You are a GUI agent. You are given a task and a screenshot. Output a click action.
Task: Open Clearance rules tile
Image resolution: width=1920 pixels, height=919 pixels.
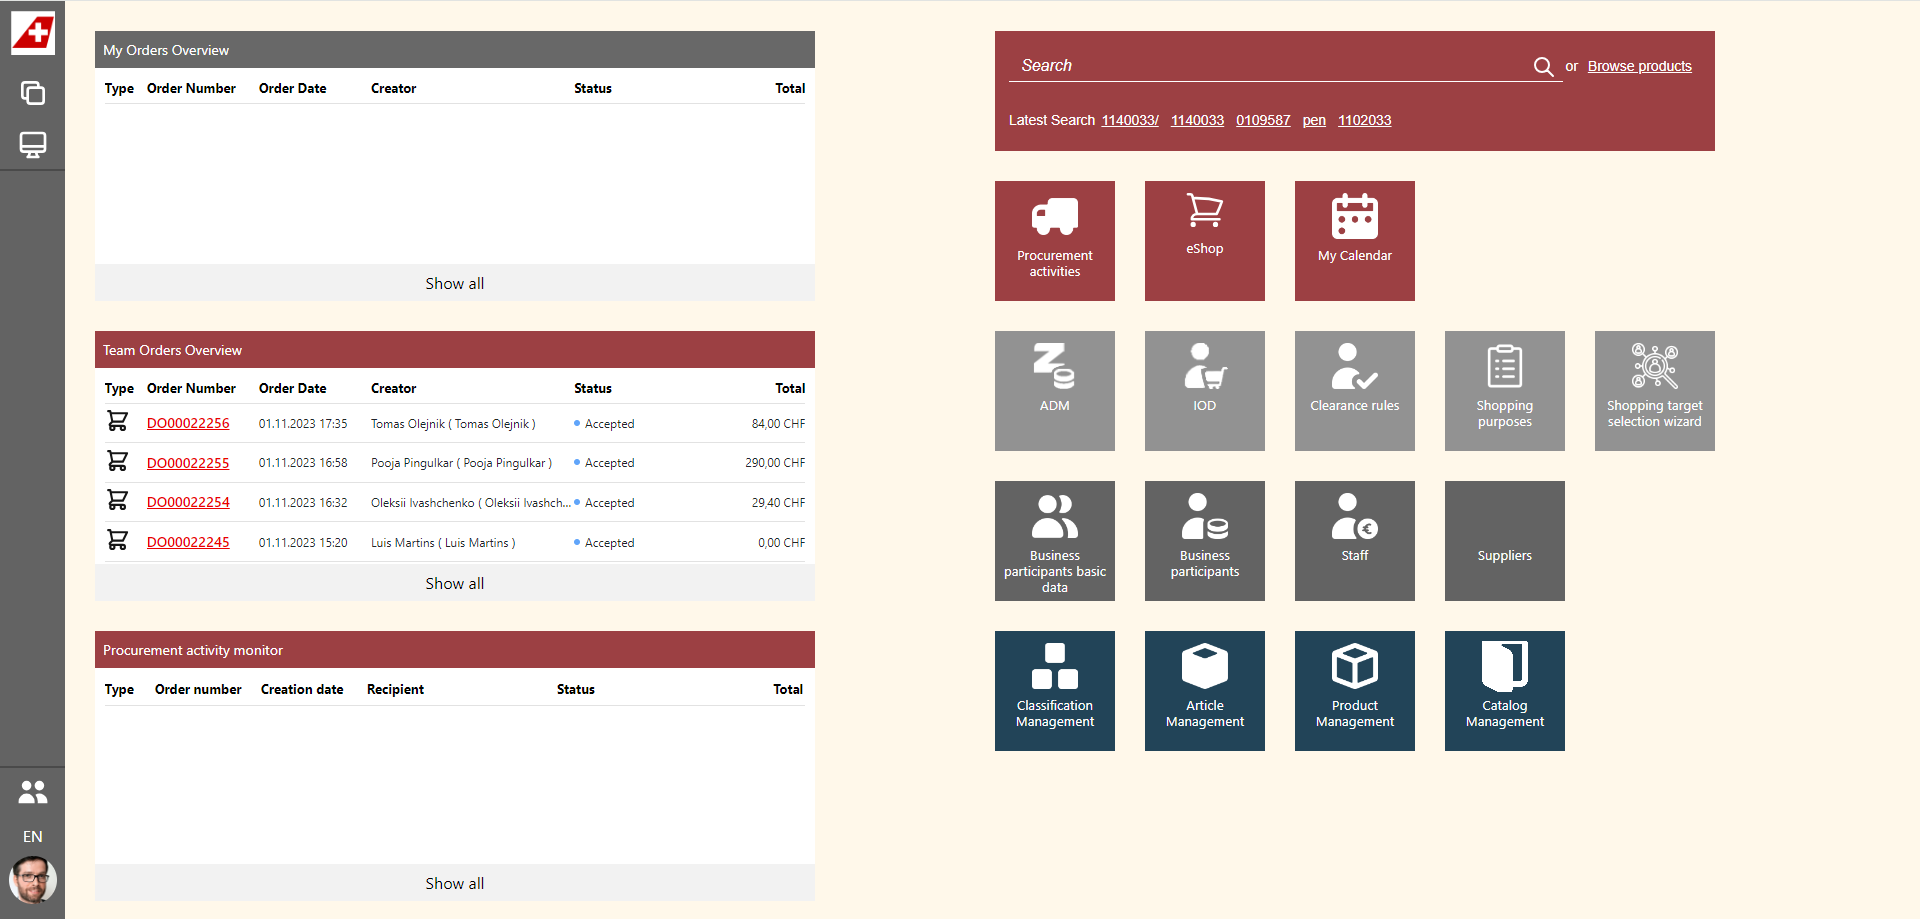pyautogui.click(x=1354, y=391)
